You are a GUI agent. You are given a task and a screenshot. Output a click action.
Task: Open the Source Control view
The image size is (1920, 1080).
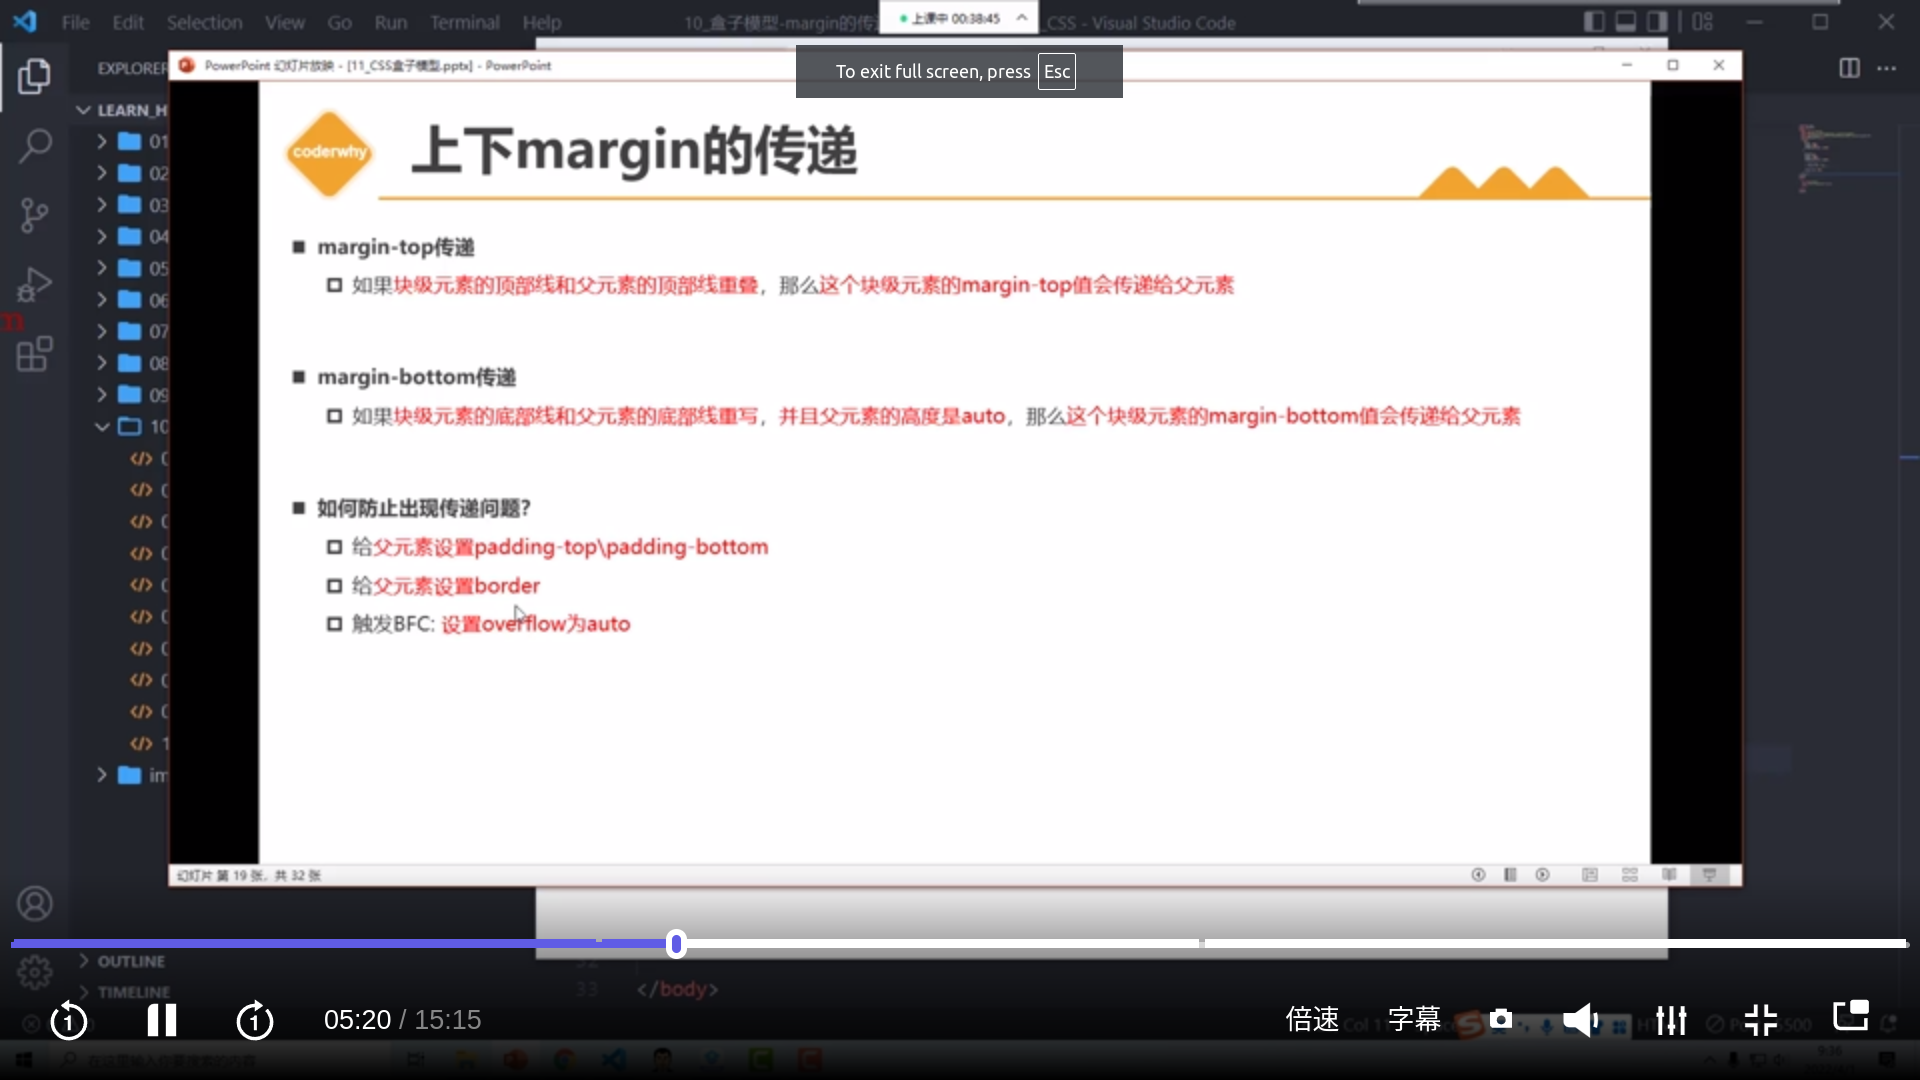35,215
